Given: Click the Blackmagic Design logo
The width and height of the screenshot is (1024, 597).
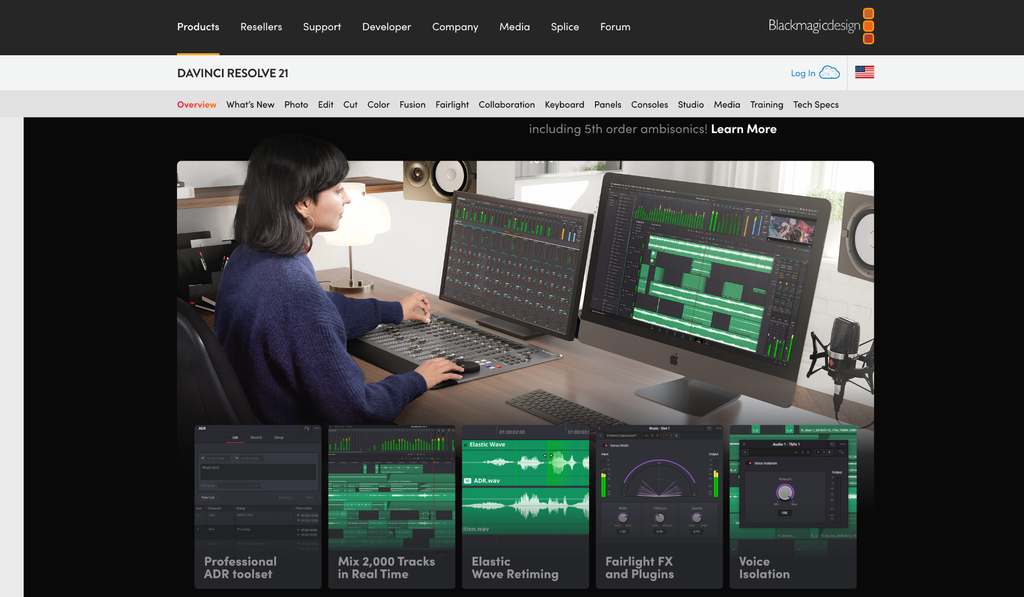Looking at the screenshot, I should point(821,26).
